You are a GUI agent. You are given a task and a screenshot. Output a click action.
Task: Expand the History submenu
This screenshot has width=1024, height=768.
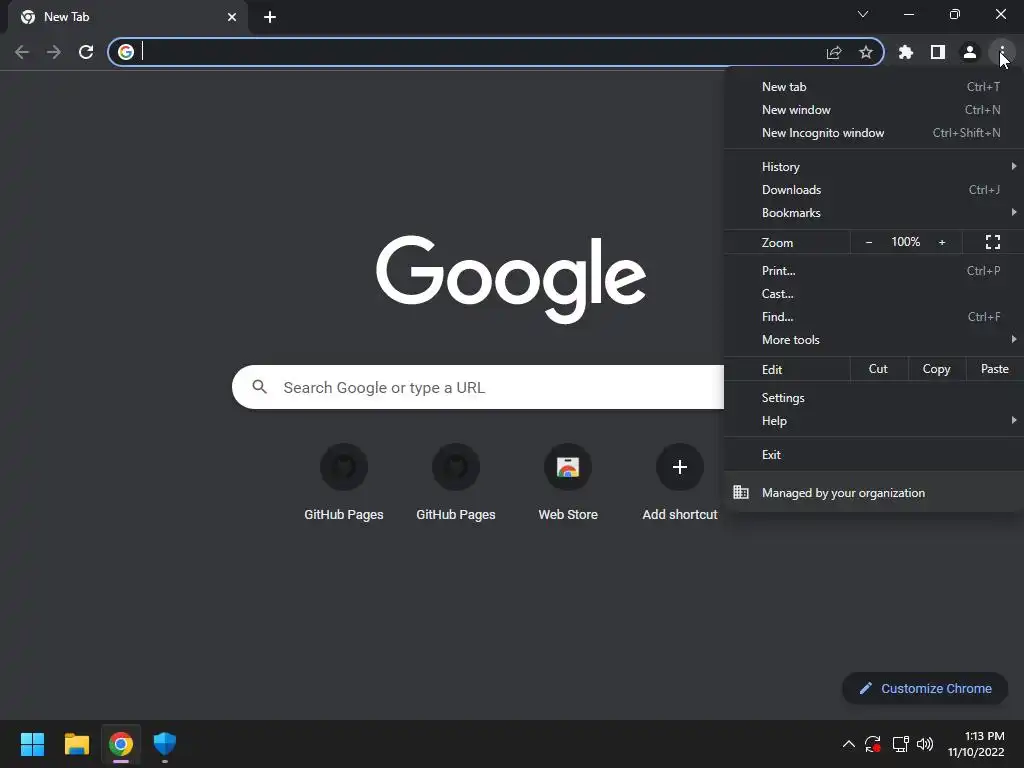(874, 167)
